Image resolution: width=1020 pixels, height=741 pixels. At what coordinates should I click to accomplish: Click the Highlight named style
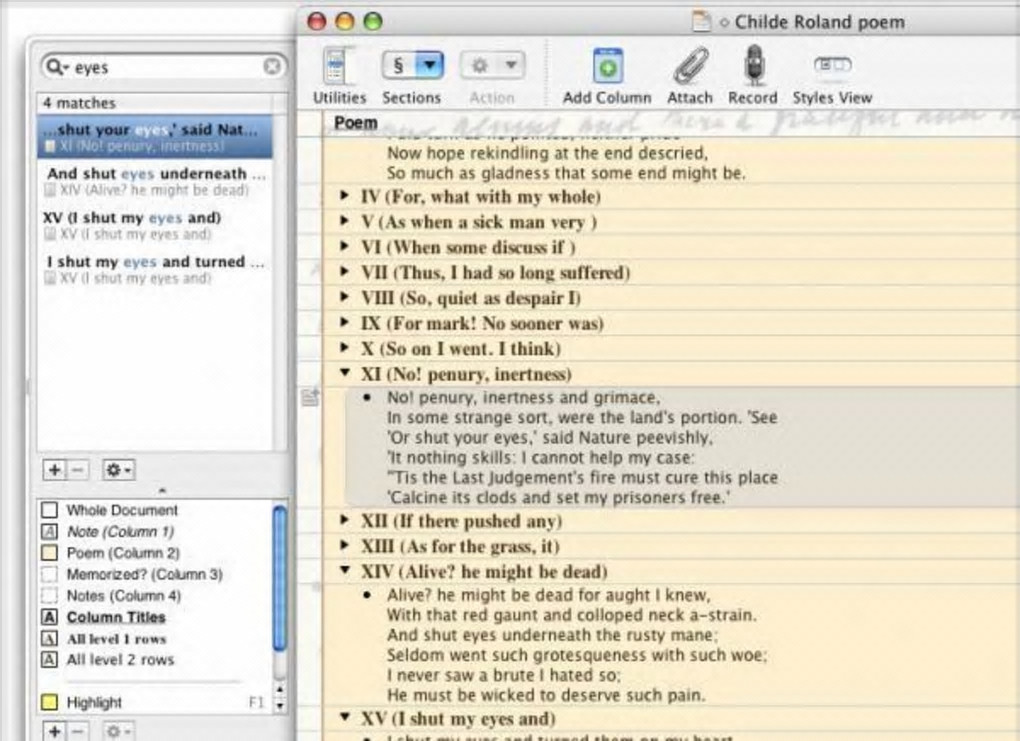point(94,703)
